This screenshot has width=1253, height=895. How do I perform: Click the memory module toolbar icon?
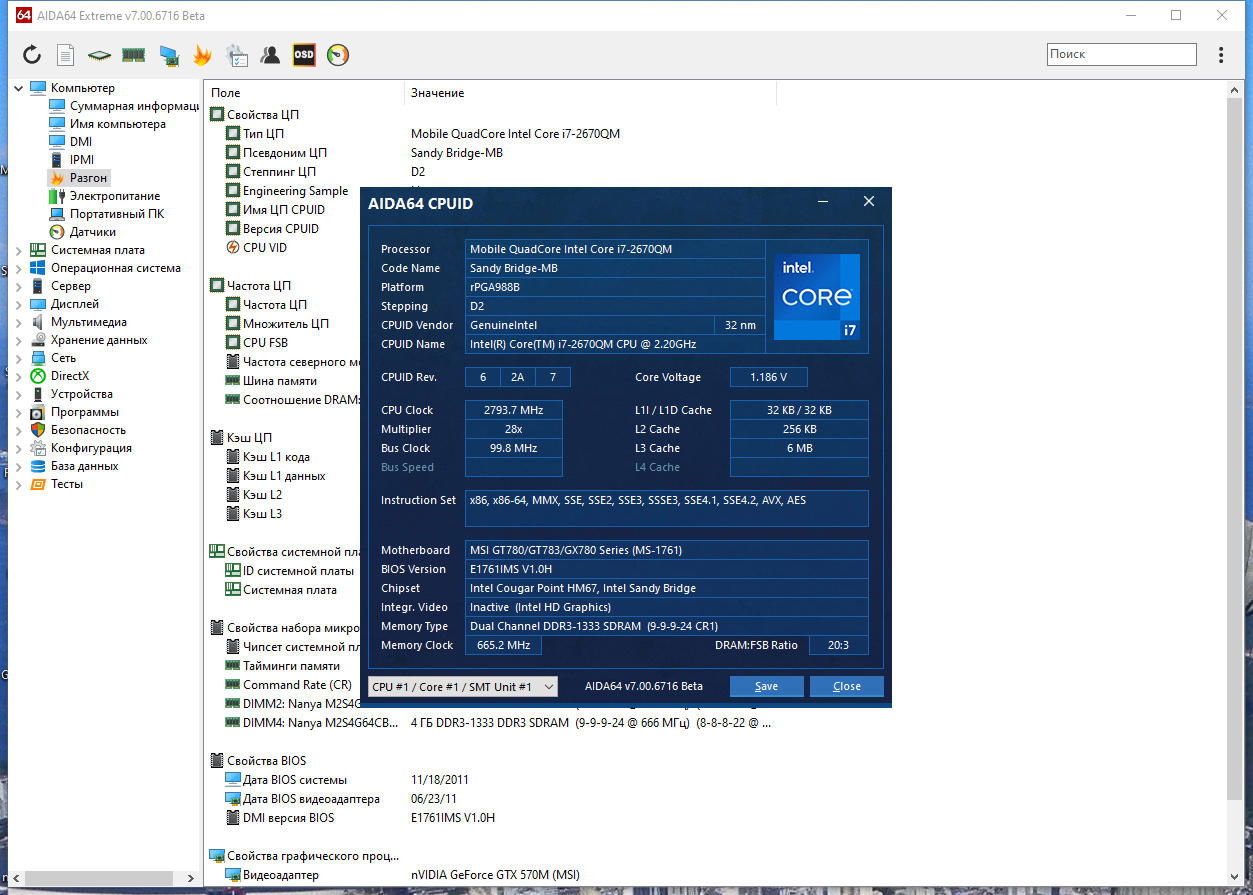[133, 54]
